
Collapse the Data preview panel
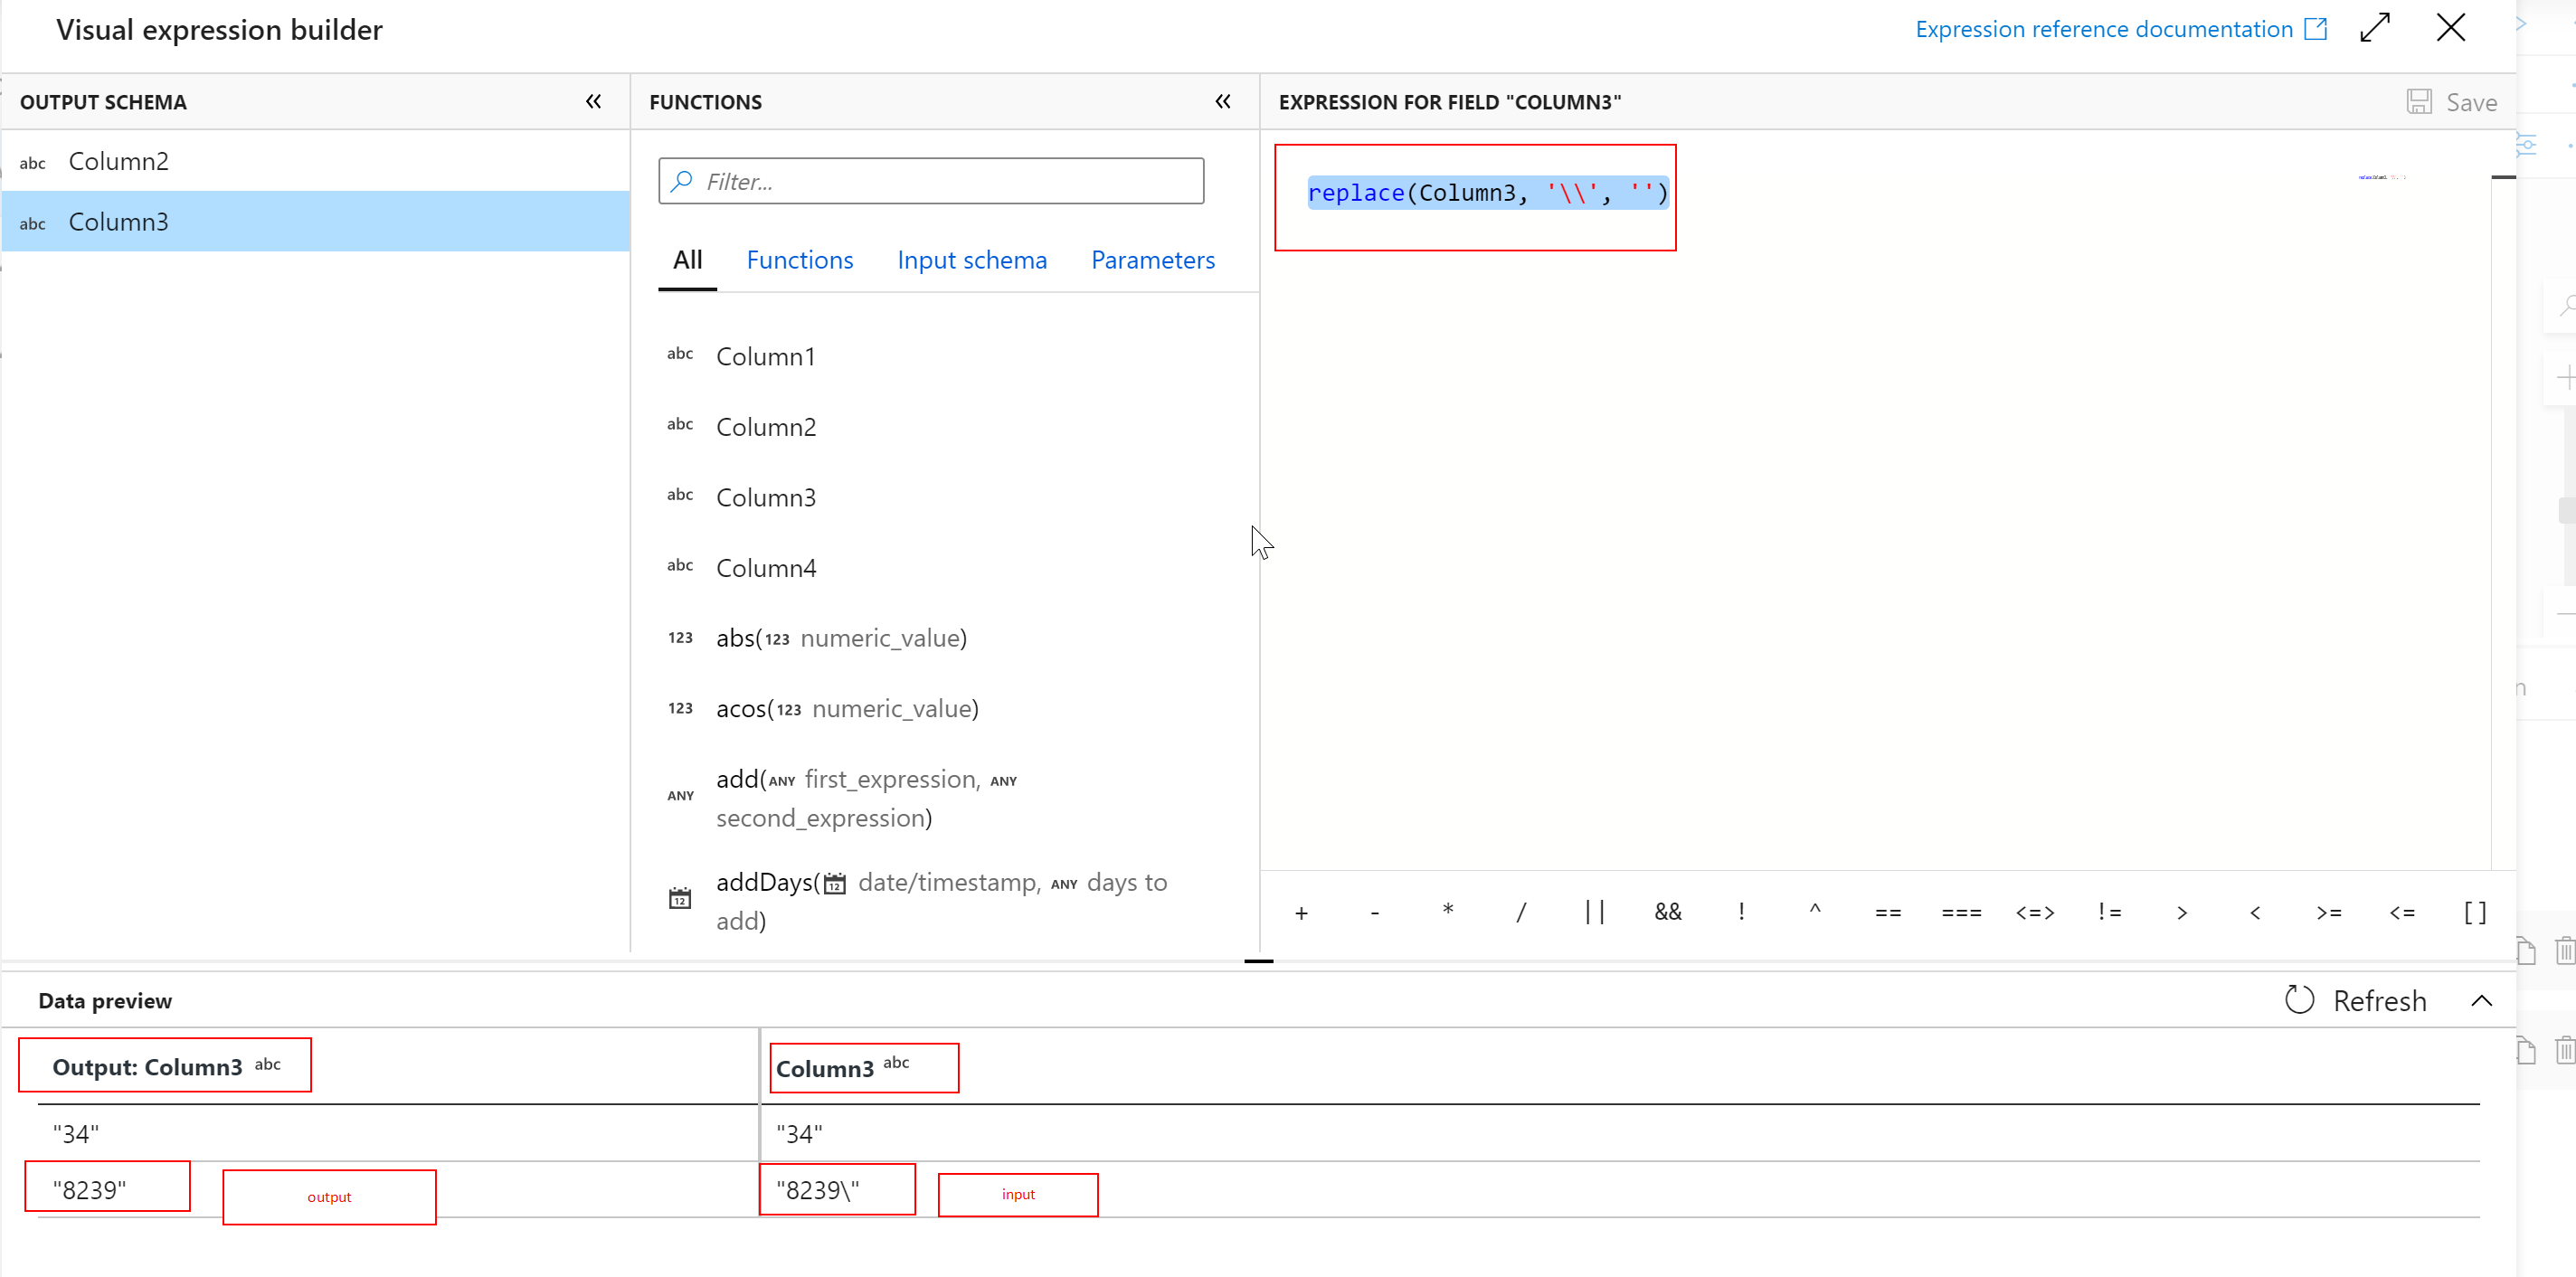tap(2482, 1000)
